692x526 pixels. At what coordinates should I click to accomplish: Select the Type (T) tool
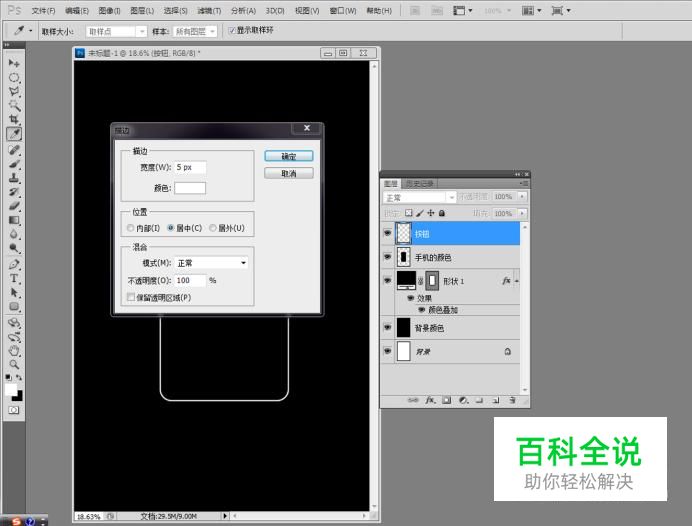point(14,279)
